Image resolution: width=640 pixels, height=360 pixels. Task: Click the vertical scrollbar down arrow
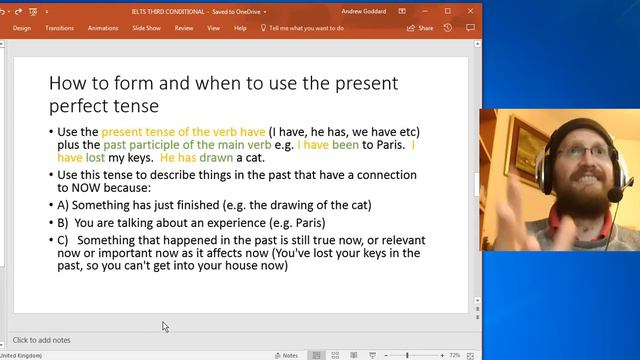[x=478, y=300]
